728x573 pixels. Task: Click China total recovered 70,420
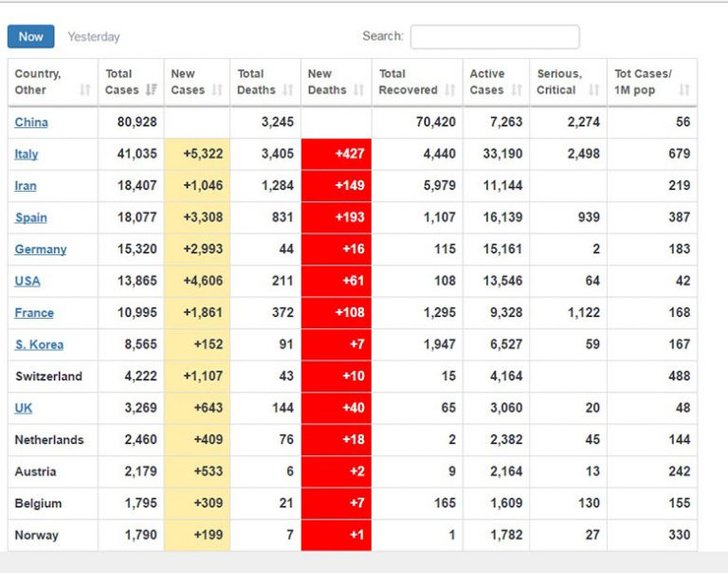(x=436, y=122)
